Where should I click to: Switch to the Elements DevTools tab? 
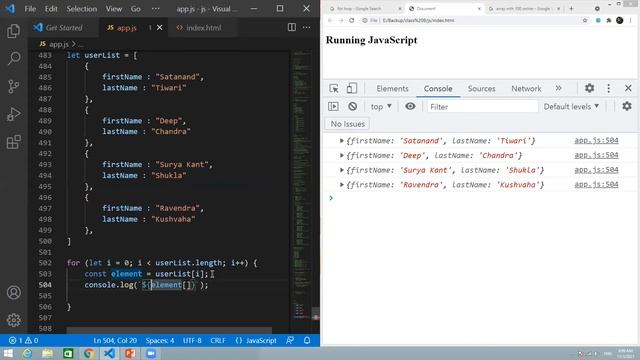(x=392, y=89)
